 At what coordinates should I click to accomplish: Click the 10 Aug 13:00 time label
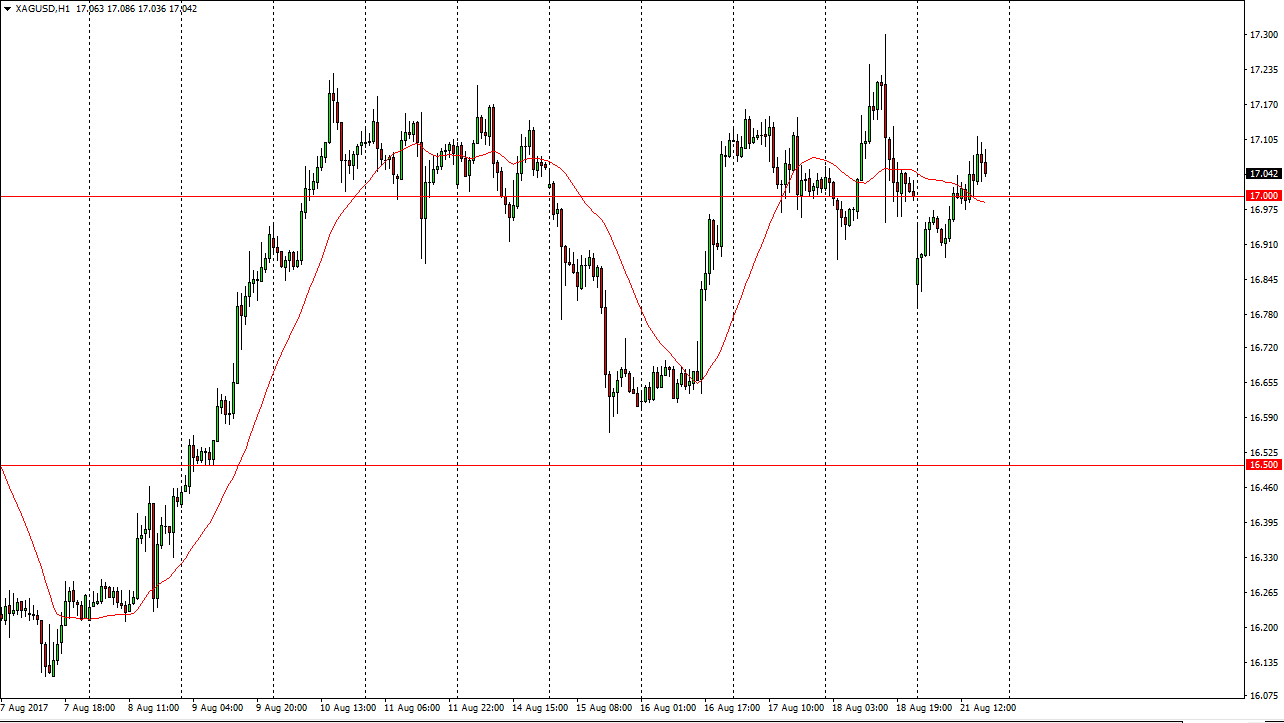349,707
